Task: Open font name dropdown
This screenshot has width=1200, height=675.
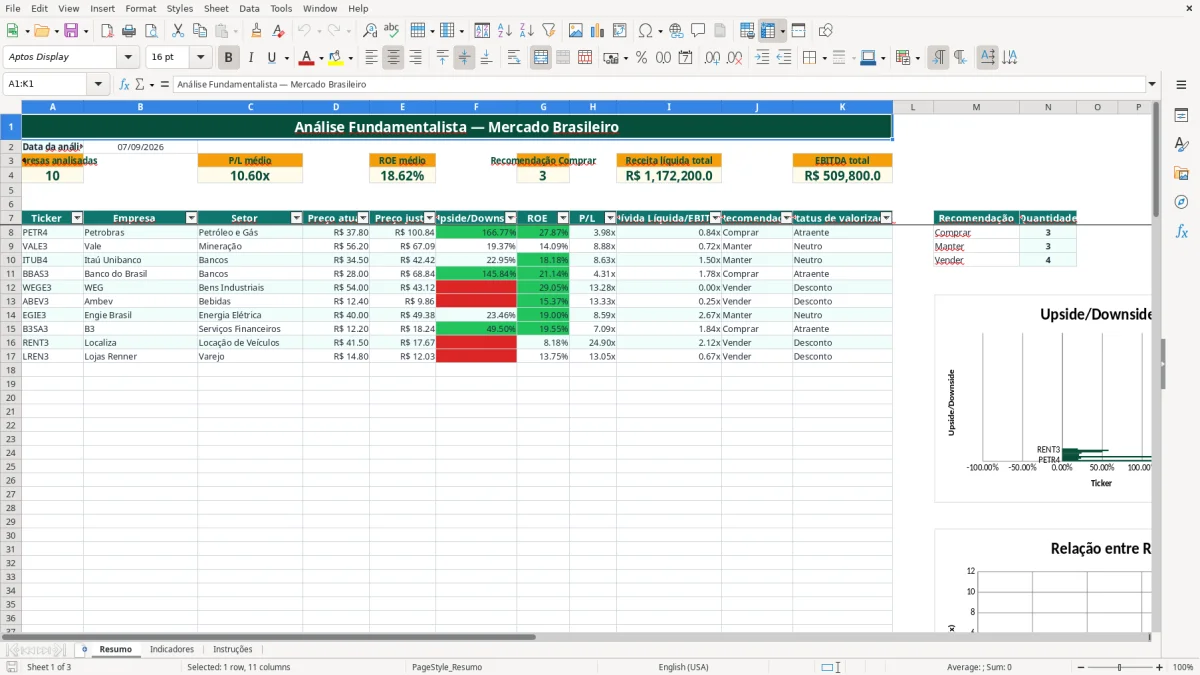Action: pos(128,58)
